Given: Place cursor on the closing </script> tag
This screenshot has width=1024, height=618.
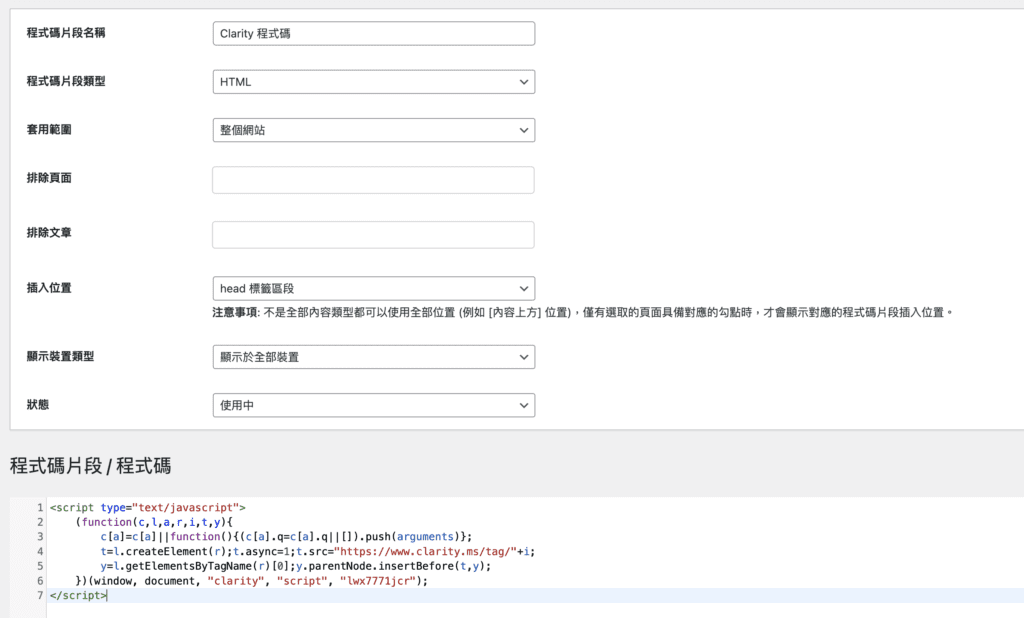Looking at the screenshot, I should coord(77,595).
